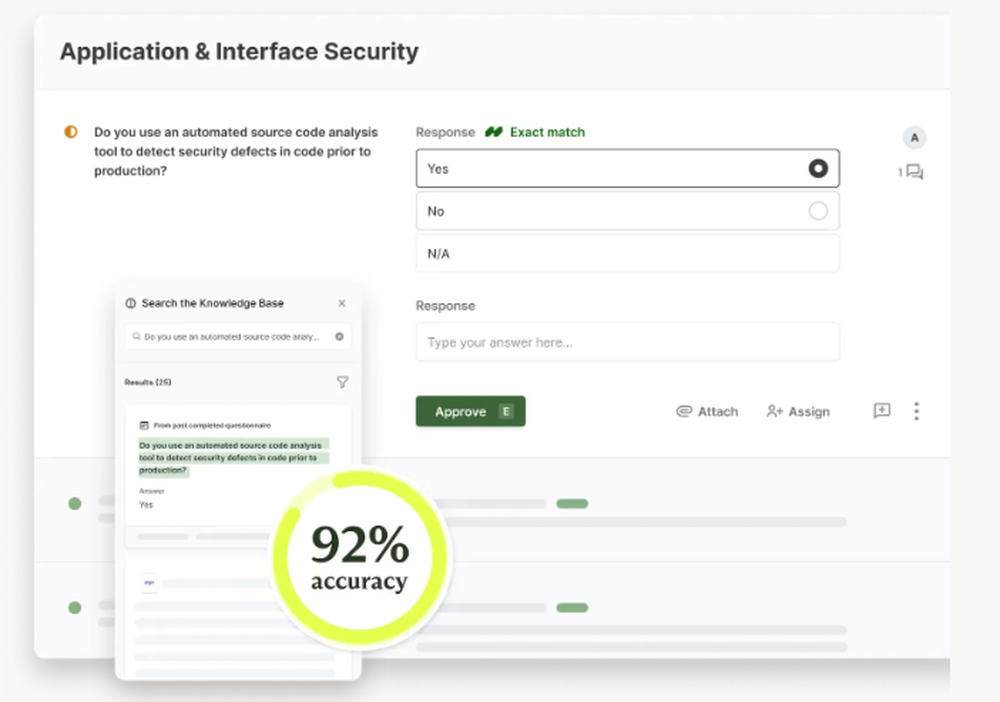Click the user avatar labeled A
The image size is (1000, 702).
click(x=915, y=138)
